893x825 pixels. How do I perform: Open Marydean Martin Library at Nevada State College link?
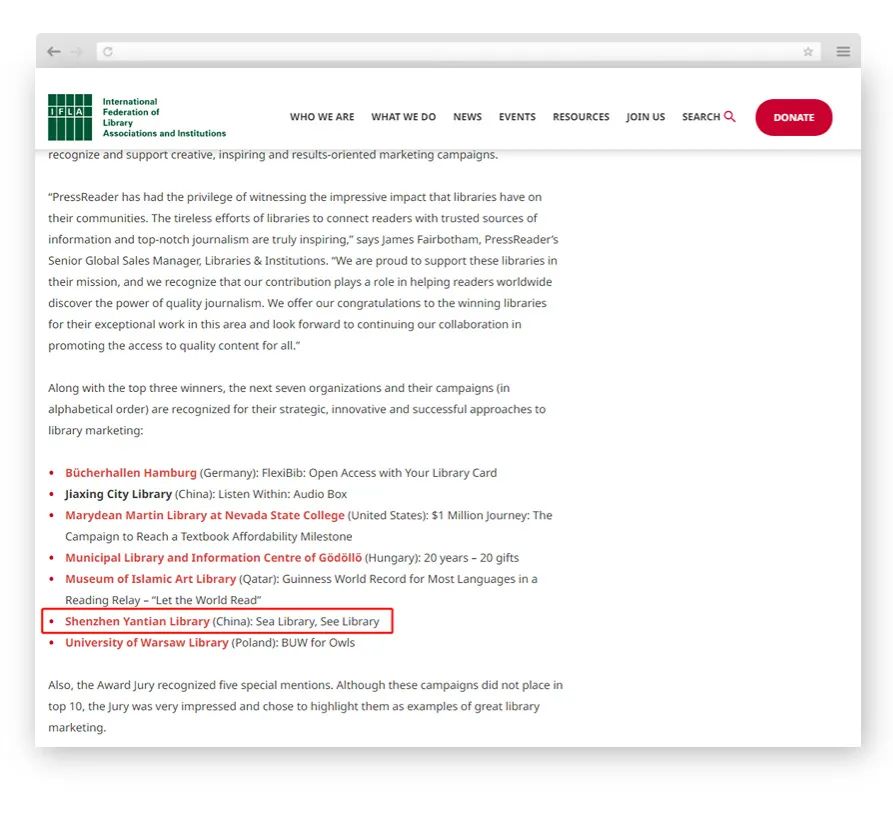click(204, 515)
